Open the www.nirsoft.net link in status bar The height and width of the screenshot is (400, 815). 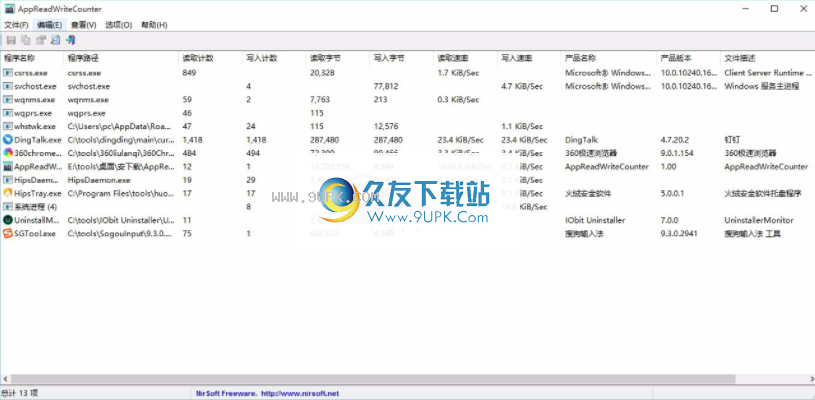point(300,393)
